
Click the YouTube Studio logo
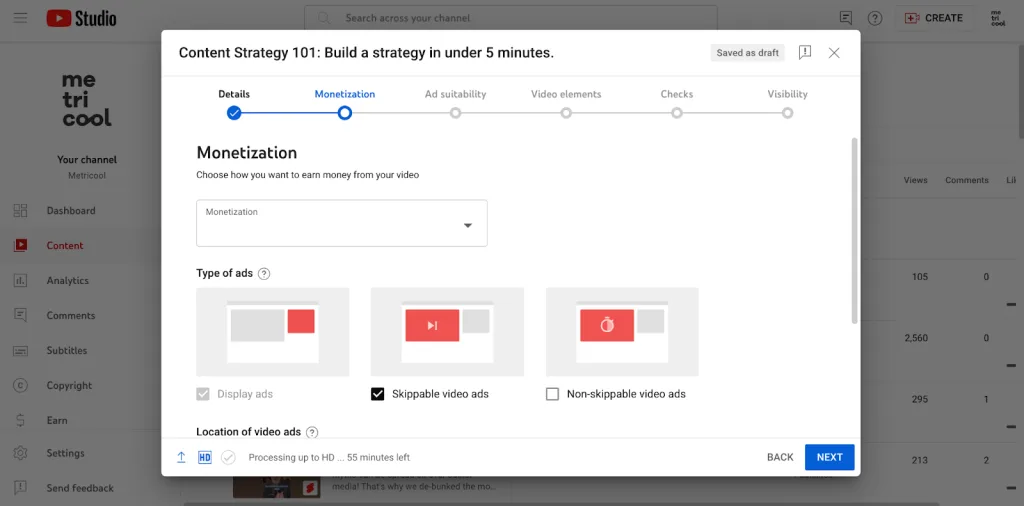pyautogui.click(x=81, y=18)
